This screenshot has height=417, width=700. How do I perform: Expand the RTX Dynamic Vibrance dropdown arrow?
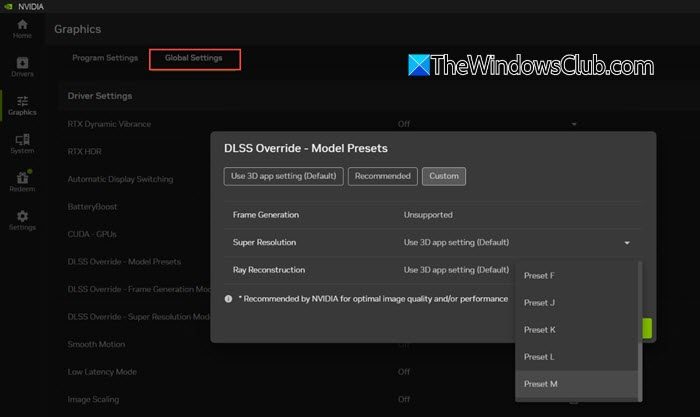coord(574,124)
